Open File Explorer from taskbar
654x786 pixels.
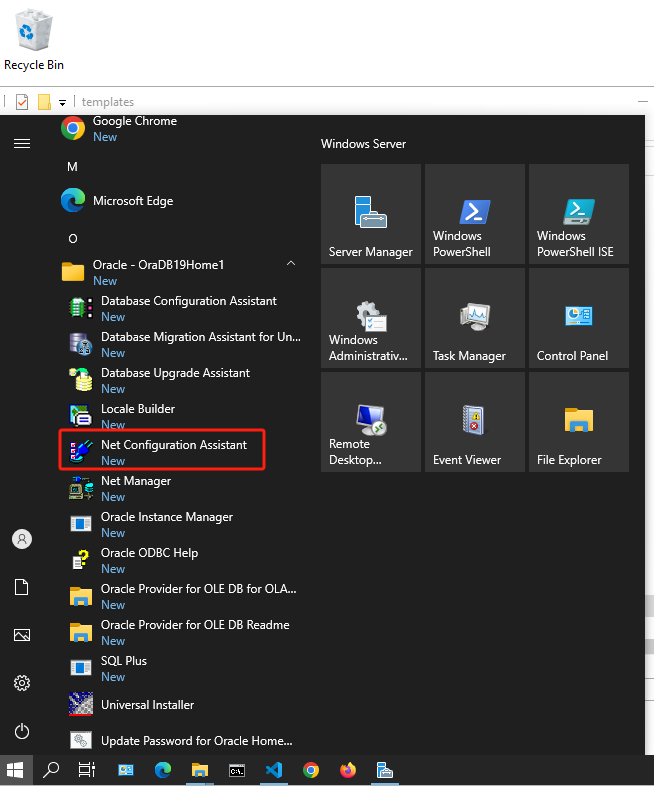(x=199, y=769)
